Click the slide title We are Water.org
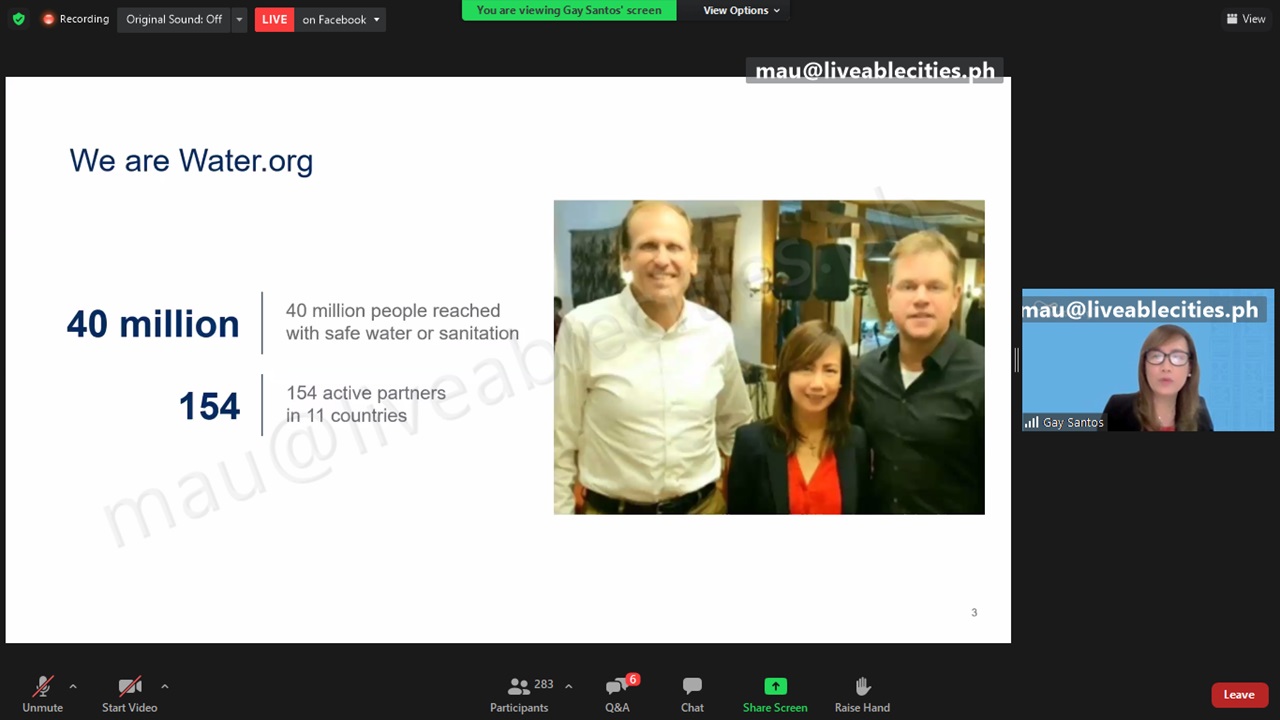 click(x=191, y=161)
